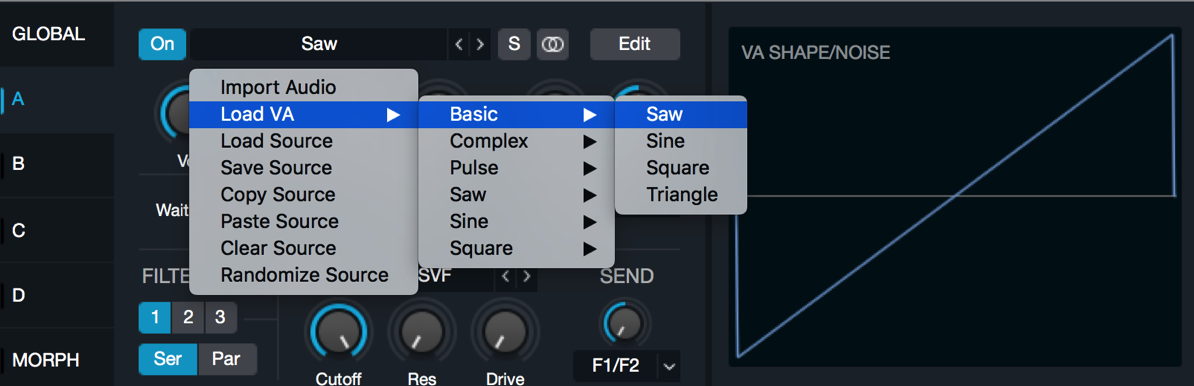Go to next SVF filter type
This screenshot has width=1194, height=386.
pyautogui.click(x=526, y=276)
